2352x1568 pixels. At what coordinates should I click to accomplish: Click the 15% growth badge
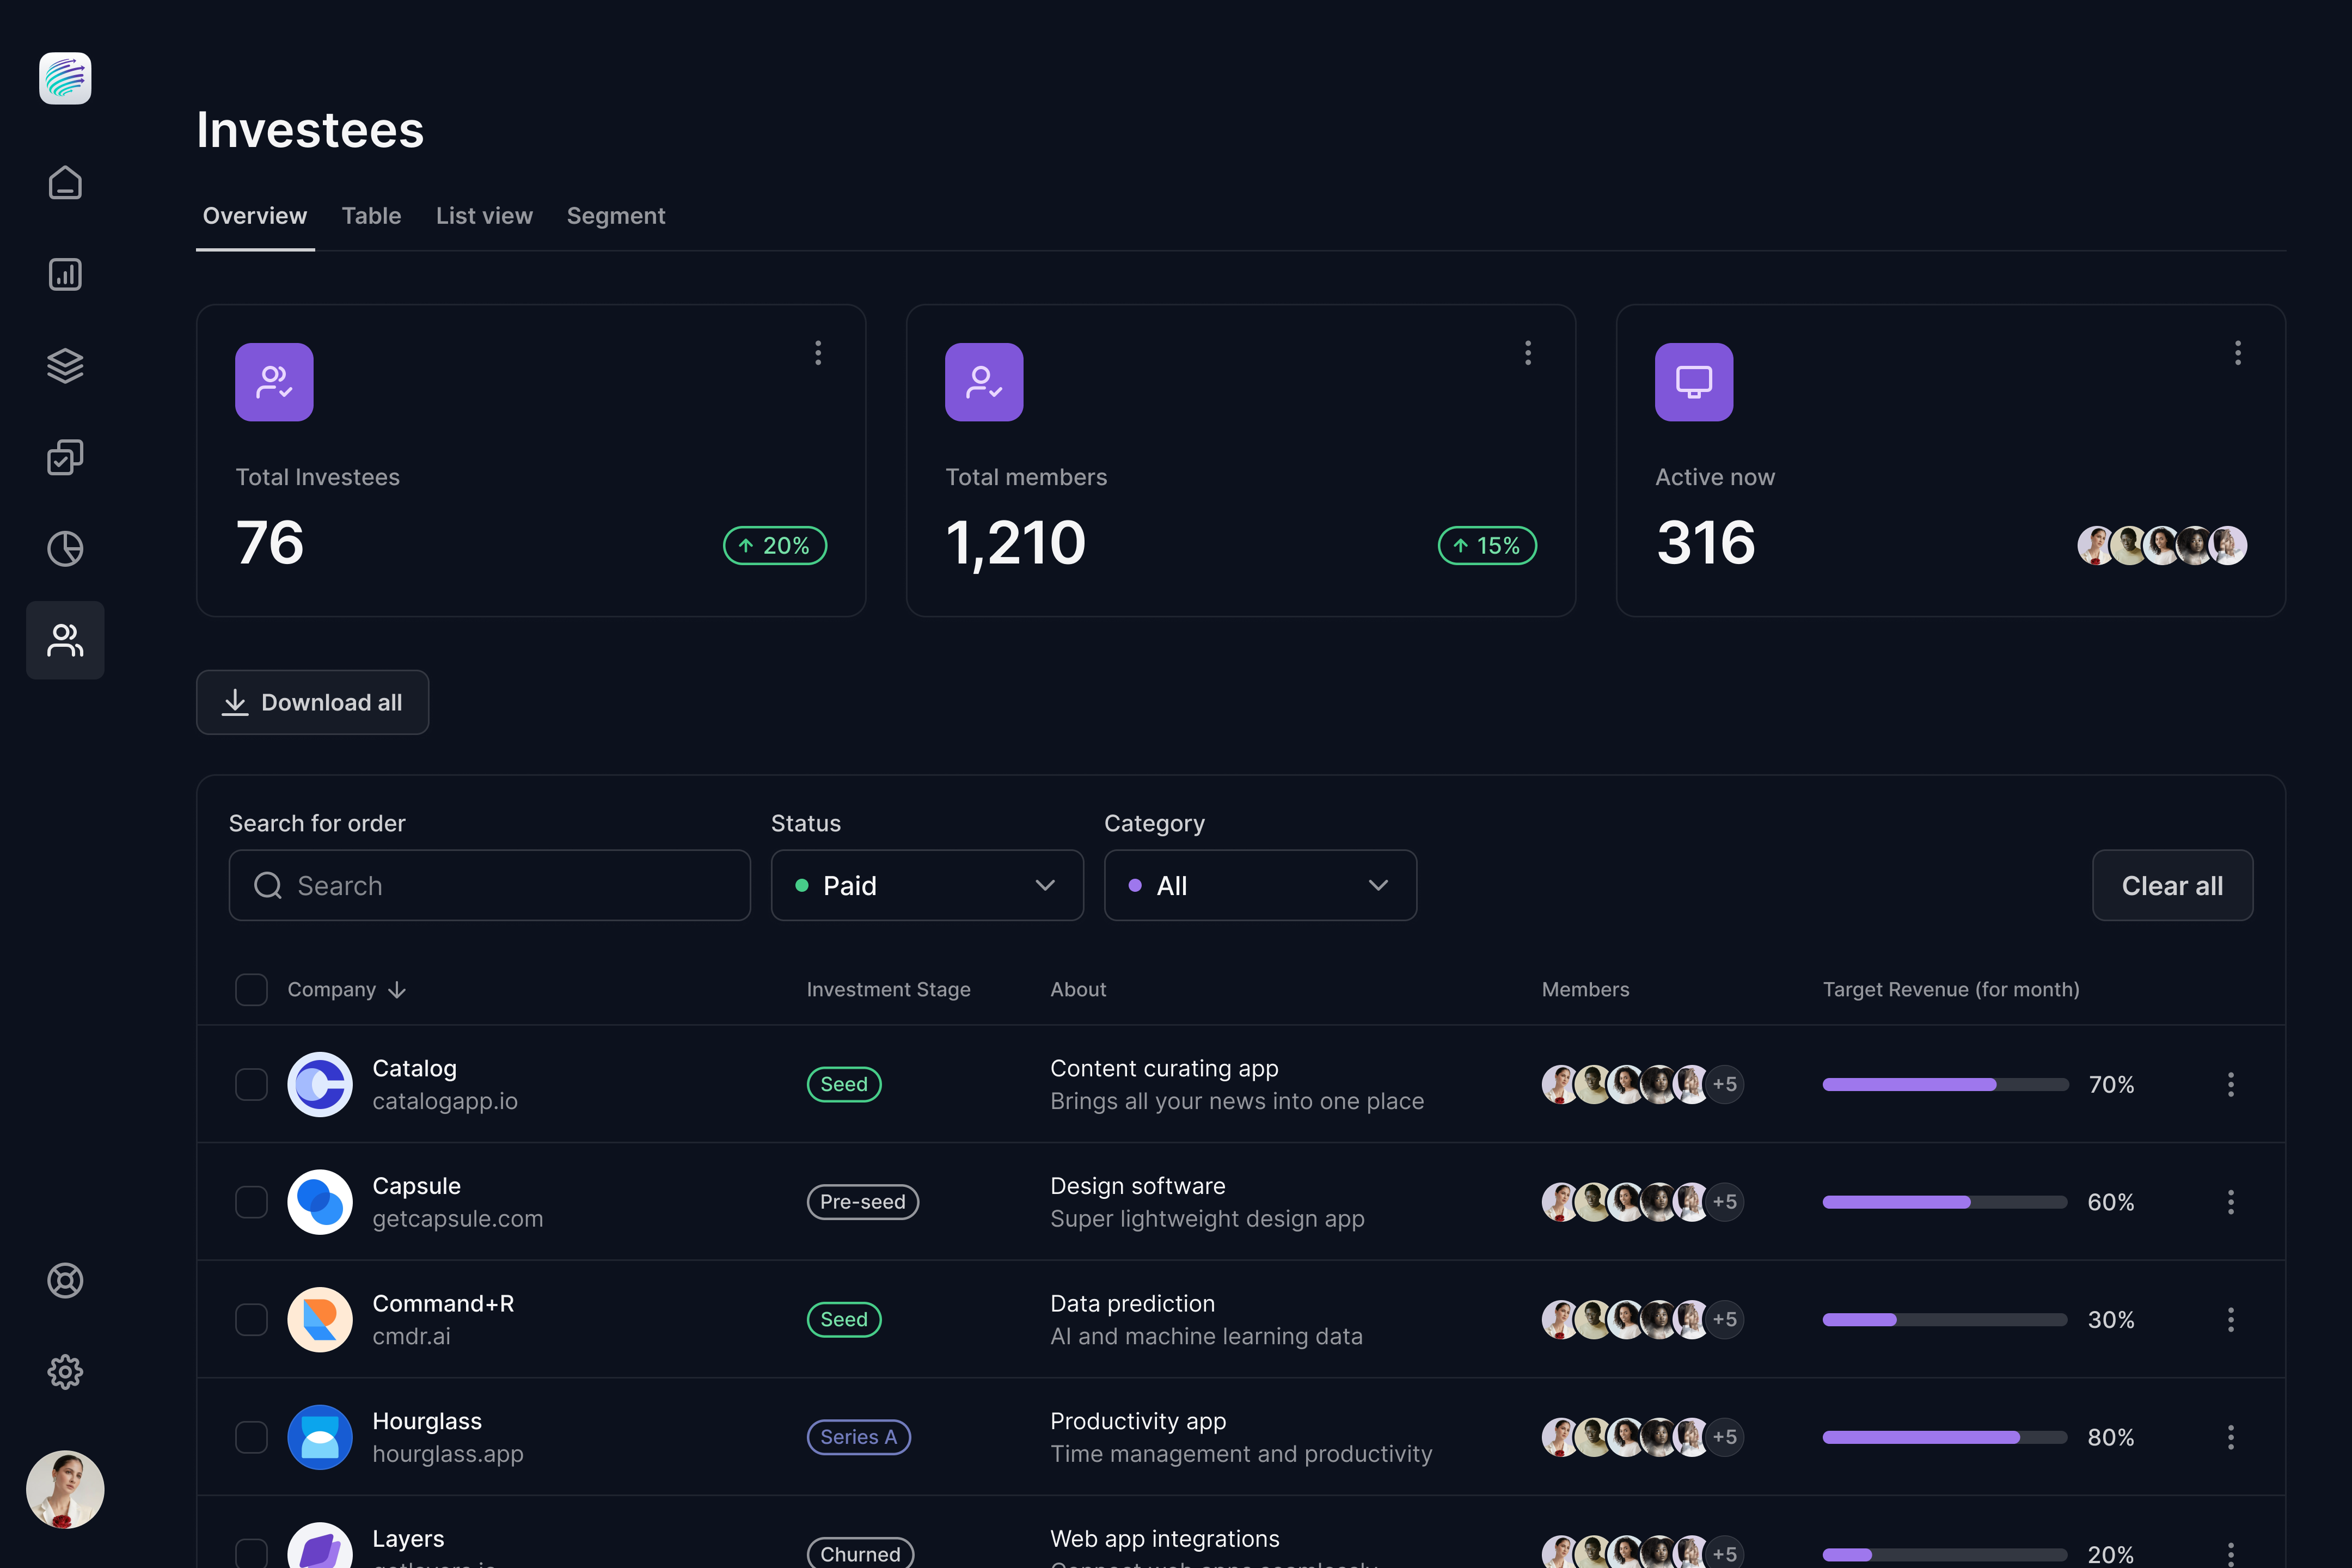[x=1487, y=546]
